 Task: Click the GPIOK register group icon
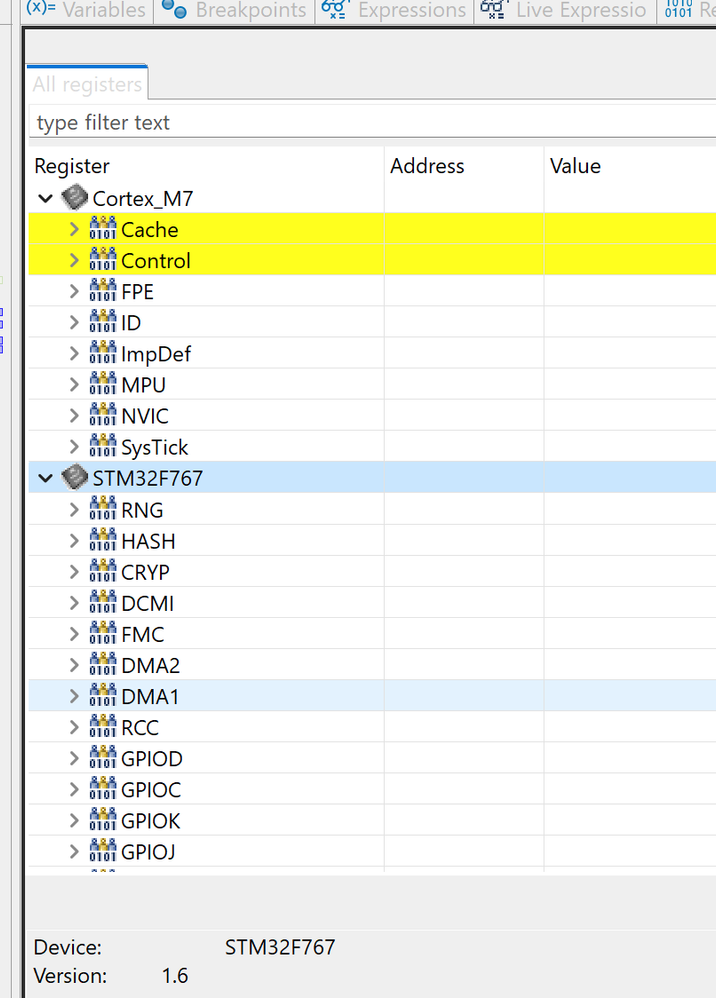(x=102, y=819)
